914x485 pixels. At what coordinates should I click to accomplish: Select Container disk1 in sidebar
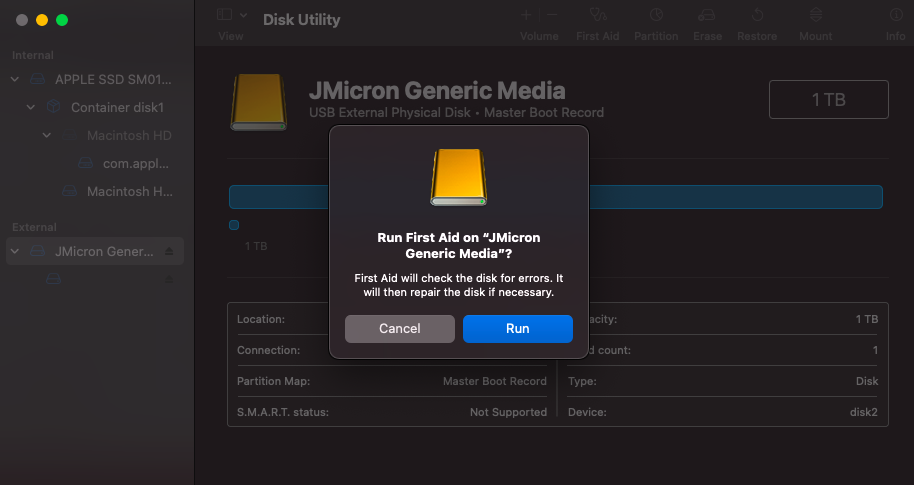(x=117, y=107)
